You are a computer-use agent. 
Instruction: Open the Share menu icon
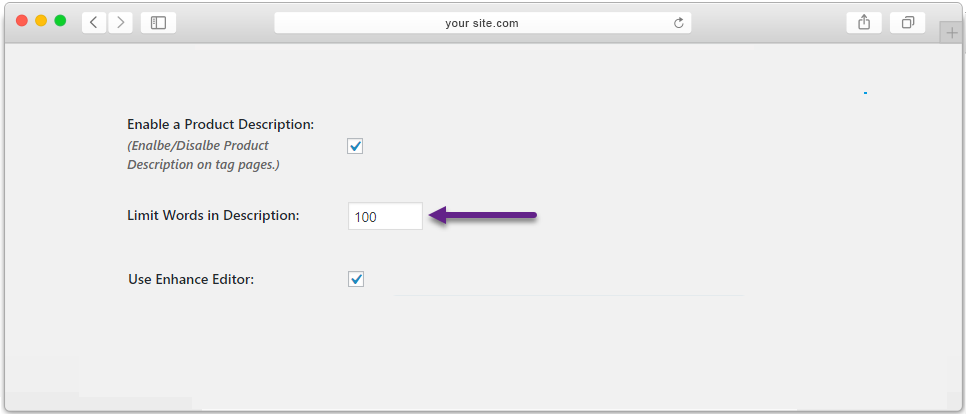[x=864, y=23]
